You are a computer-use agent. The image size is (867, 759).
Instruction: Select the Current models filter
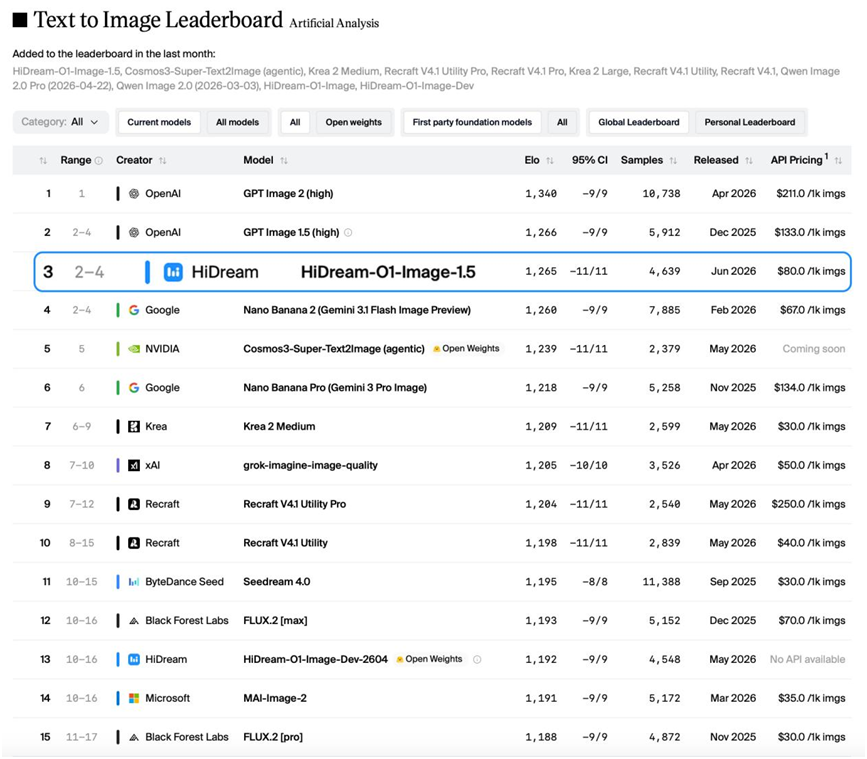pos(159,122)
